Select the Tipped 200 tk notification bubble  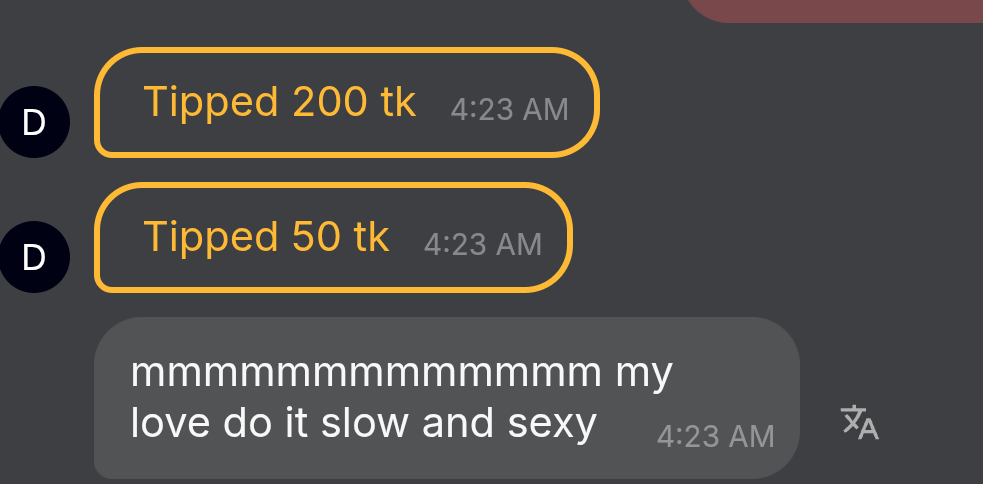[x=347, y=102]
